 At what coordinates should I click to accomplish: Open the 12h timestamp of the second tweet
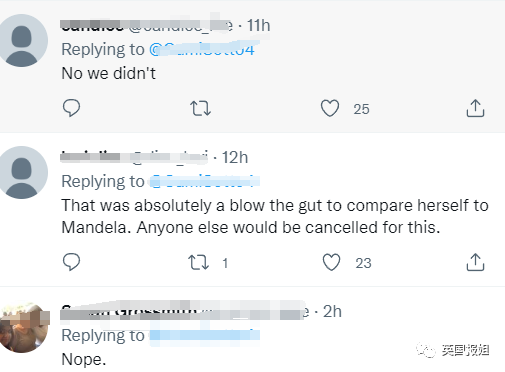[x=235, y=157]
